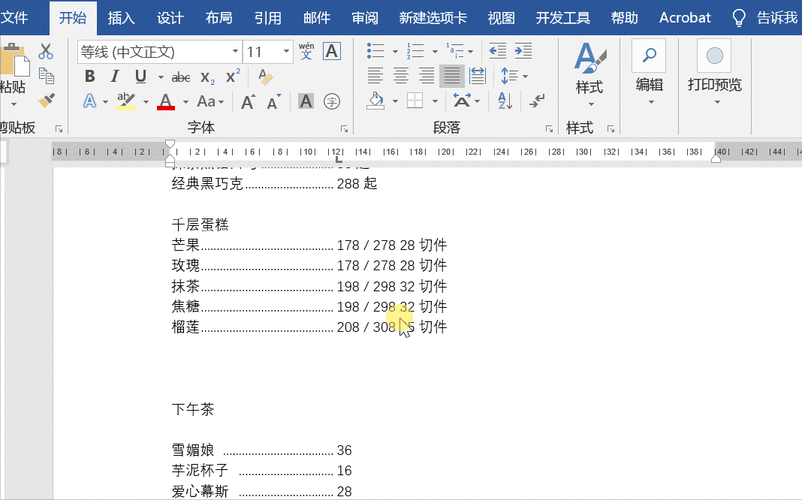Click the Shading paint bucket
802x500 pixels.
(x=376, y=101)
